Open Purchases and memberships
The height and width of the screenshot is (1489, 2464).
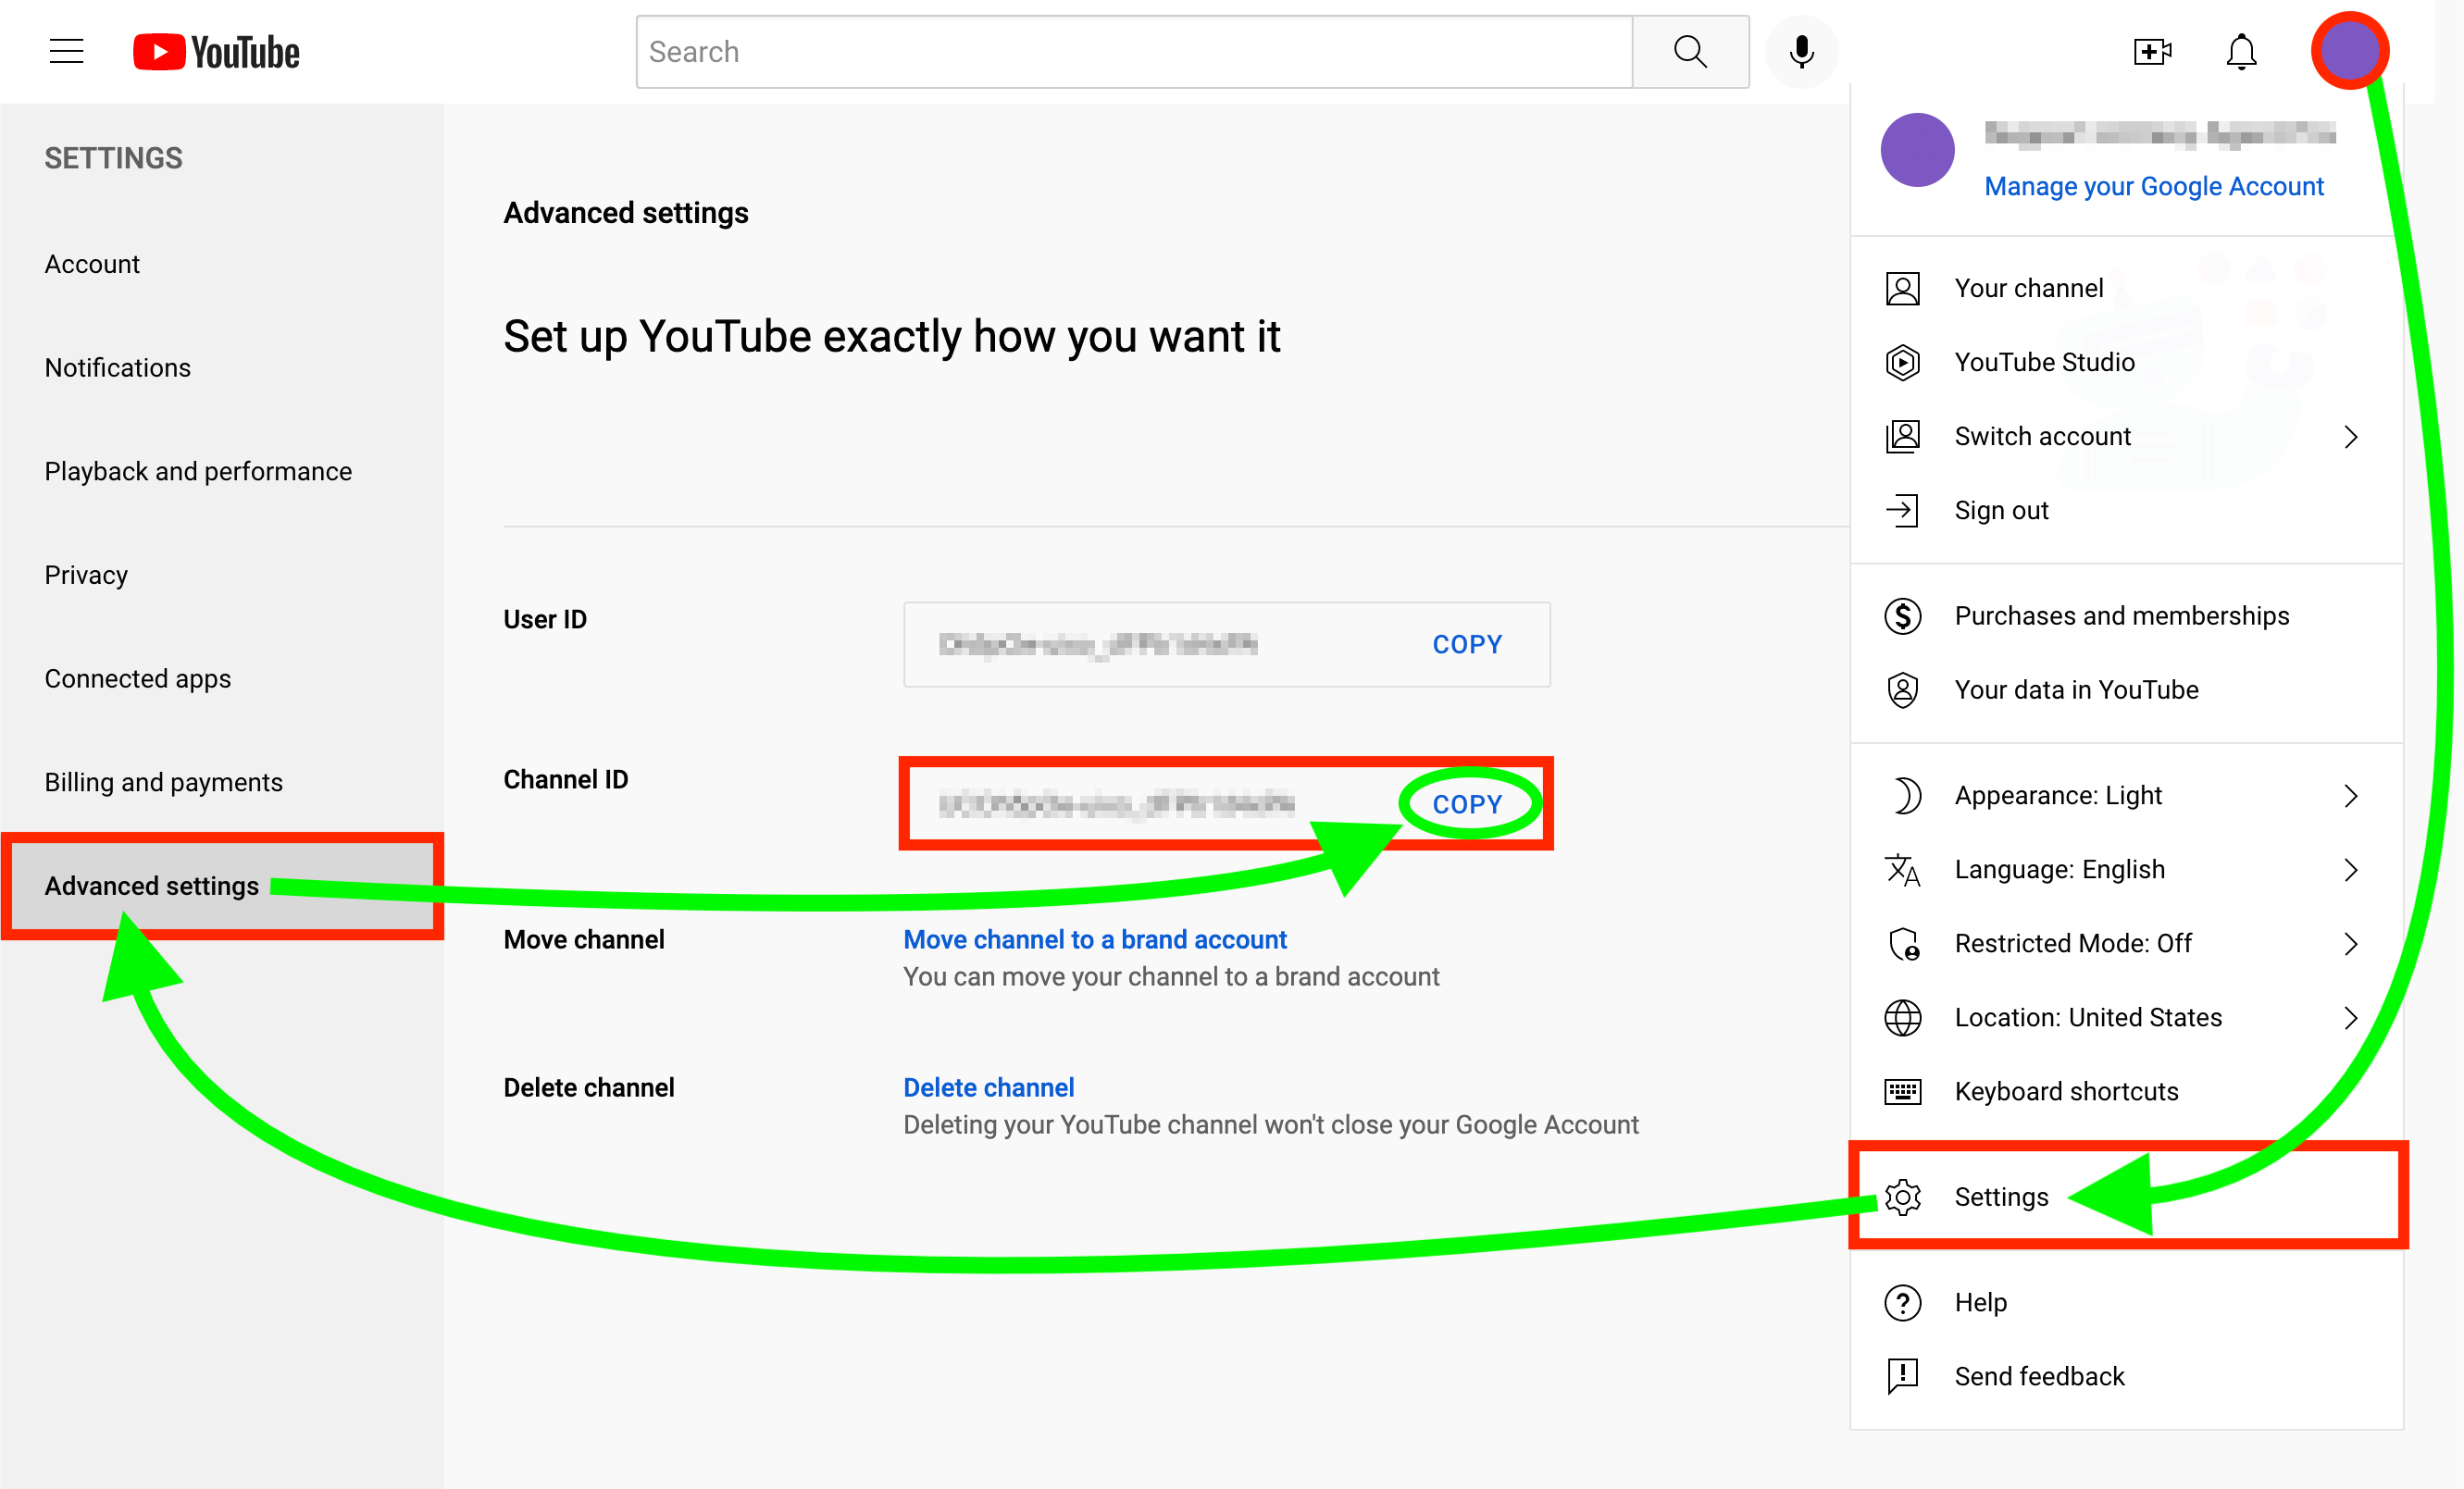tap(2126, 616)
